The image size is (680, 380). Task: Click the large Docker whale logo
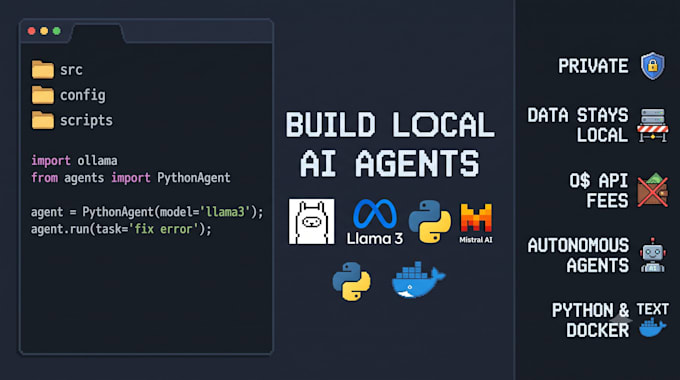pyautogui.click(x=418, y=280)
